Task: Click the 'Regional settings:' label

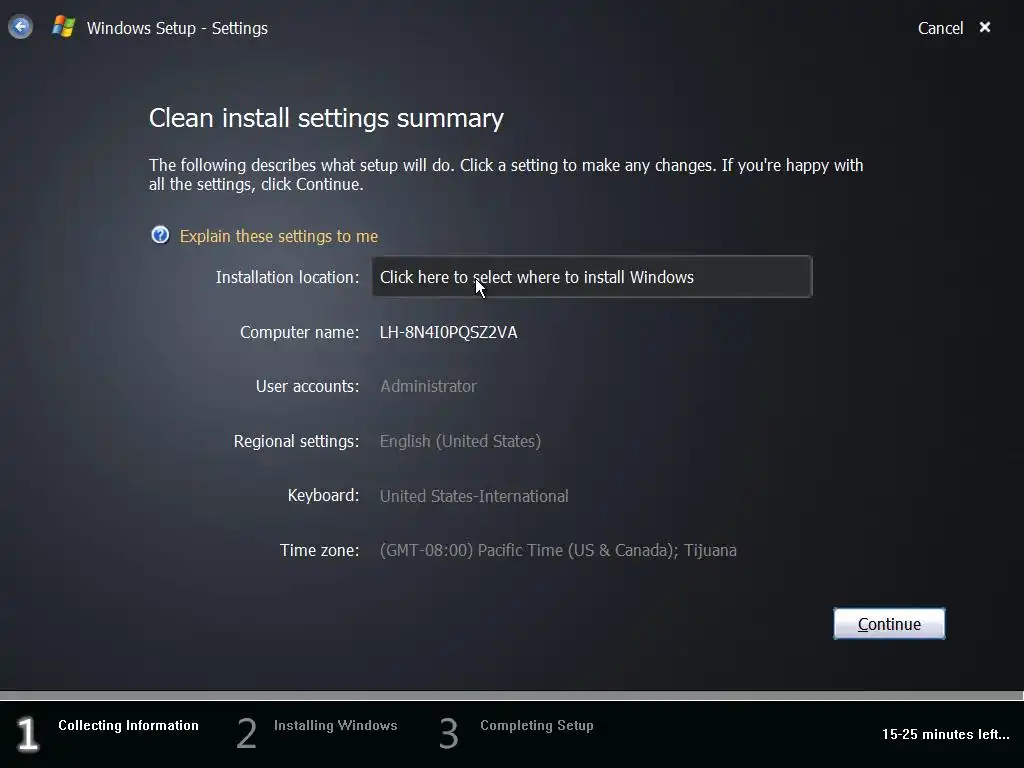Action: [x=296, y=441]
